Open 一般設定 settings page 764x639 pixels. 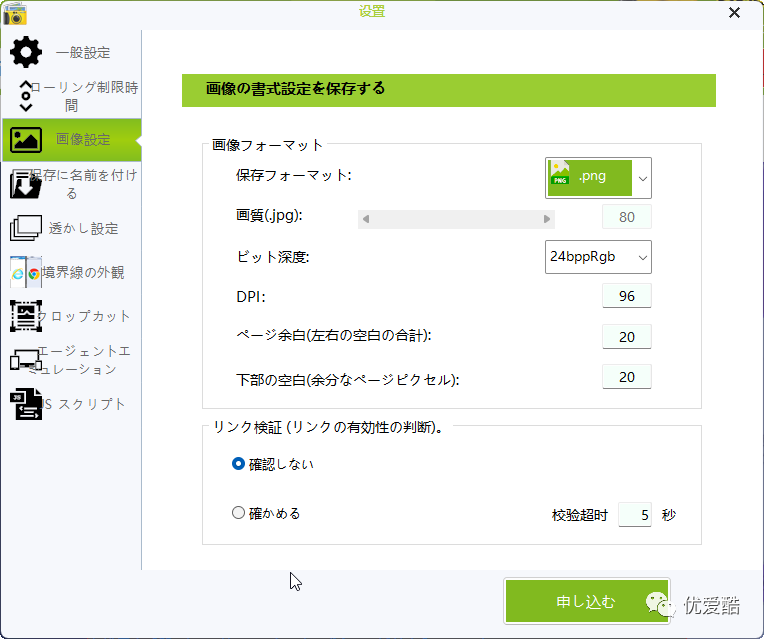(72, 52)
